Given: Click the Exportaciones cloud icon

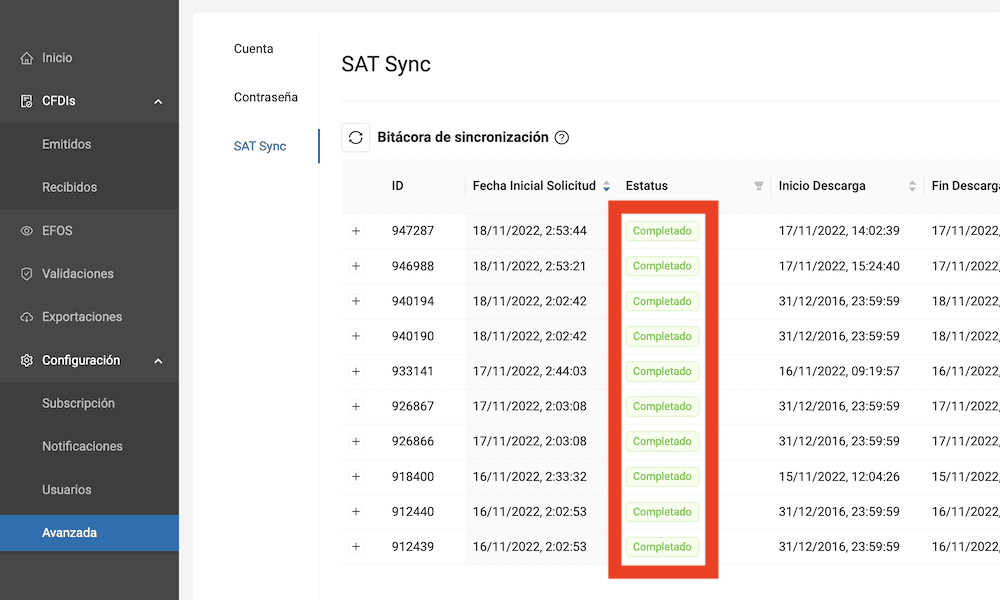Looking at the screenshot, I should [27, 317].
